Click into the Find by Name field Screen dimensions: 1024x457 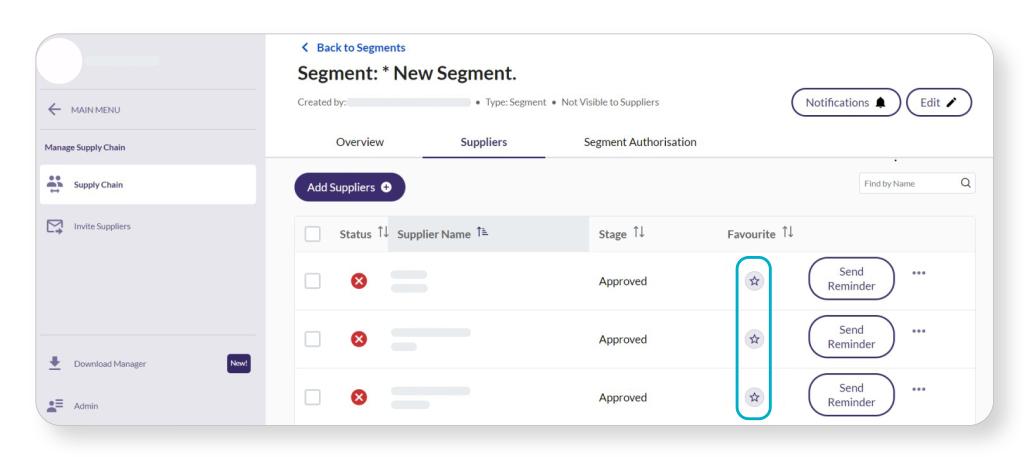[x=906, y=184]
